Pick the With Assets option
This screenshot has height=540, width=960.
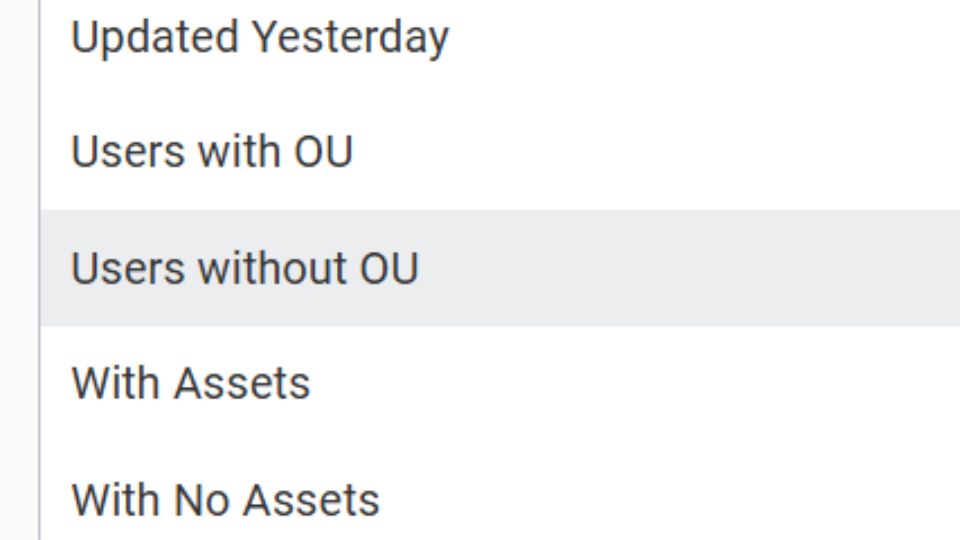tap(191, 384)
